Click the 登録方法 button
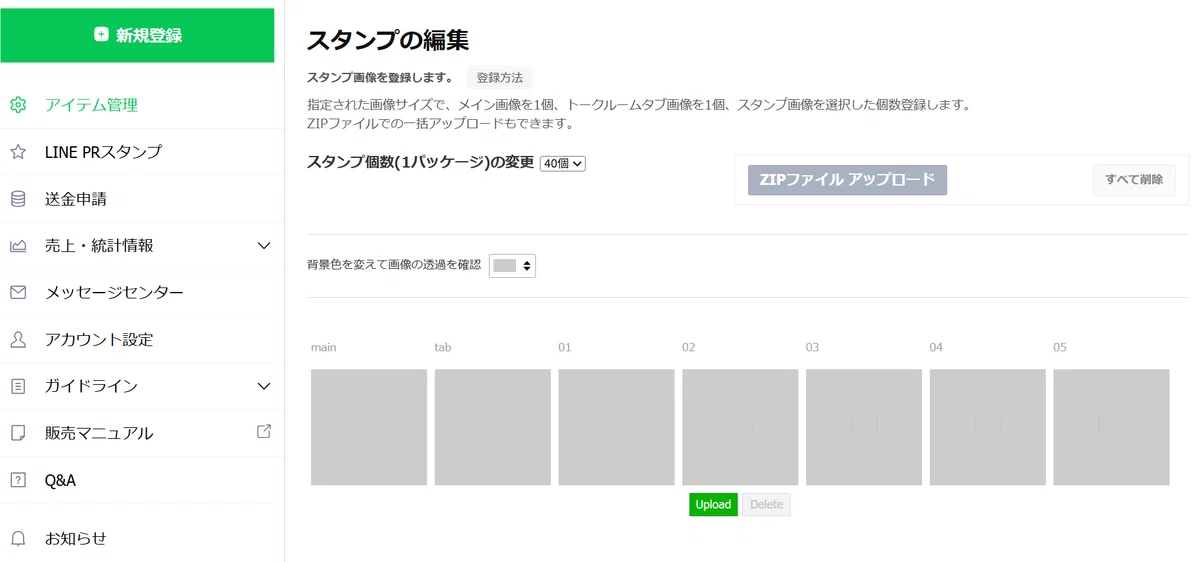This screenshot has height=562, width=1200. [500, 78]
